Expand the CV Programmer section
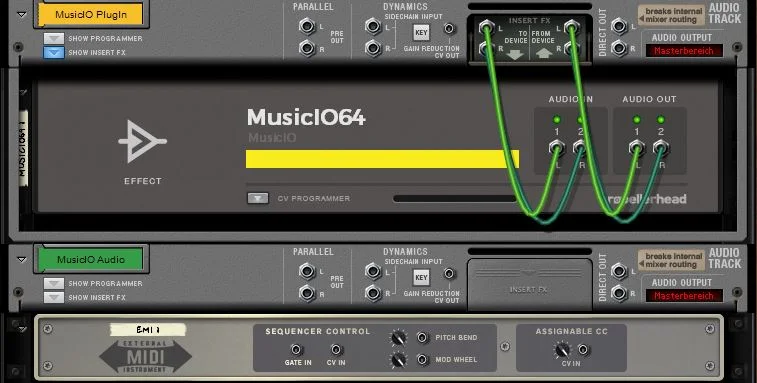 (x=258, y=199)
